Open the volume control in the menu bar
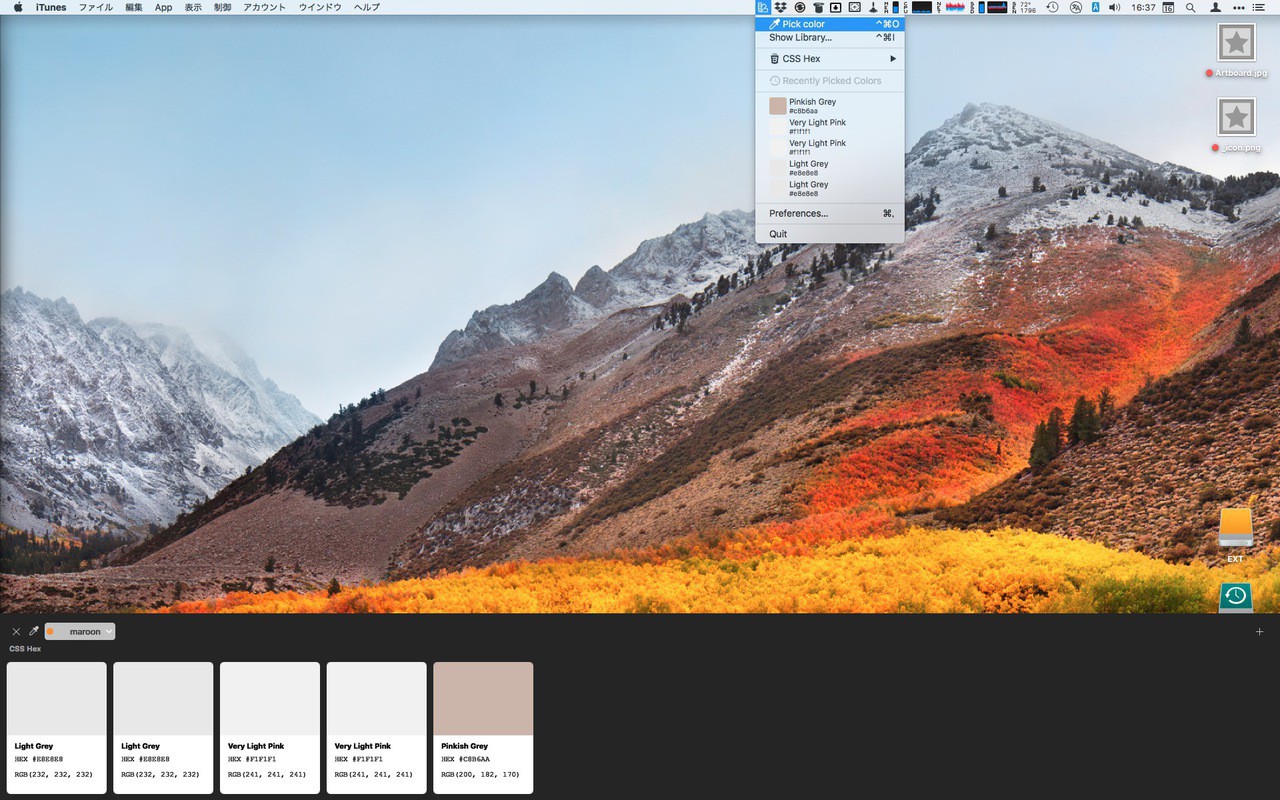 click(x=1115, y=7)
